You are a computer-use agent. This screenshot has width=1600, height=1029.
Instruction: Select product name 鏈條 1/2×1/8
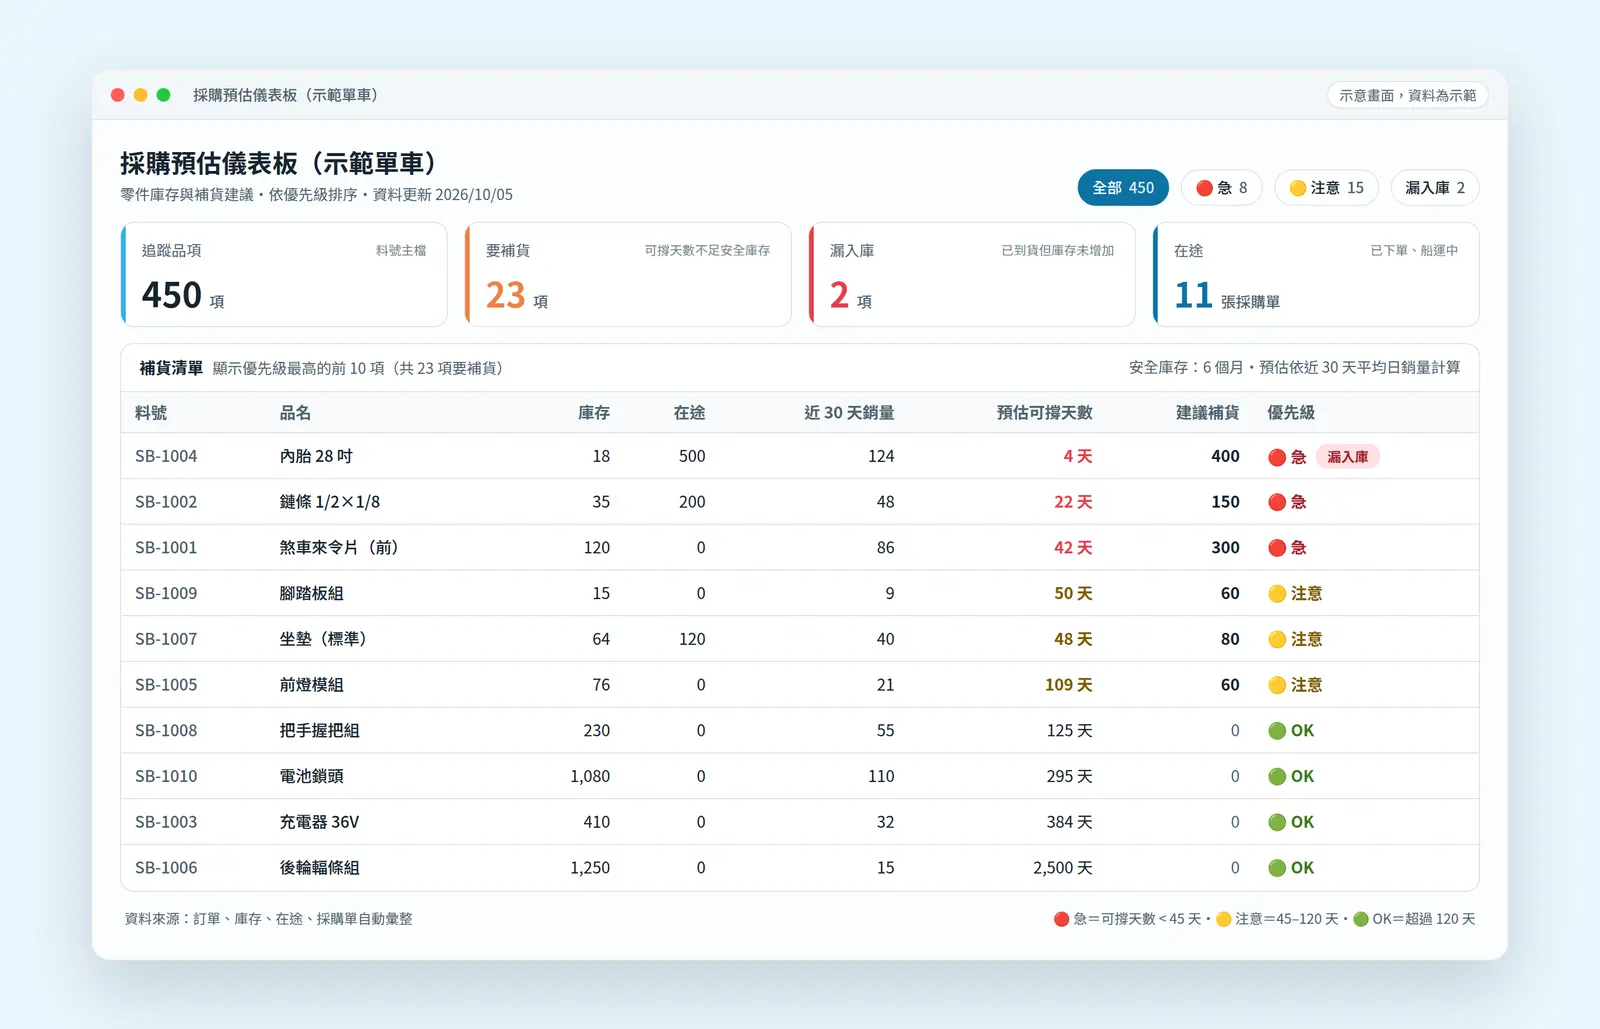pyautogui.click(x=330, y=502)
